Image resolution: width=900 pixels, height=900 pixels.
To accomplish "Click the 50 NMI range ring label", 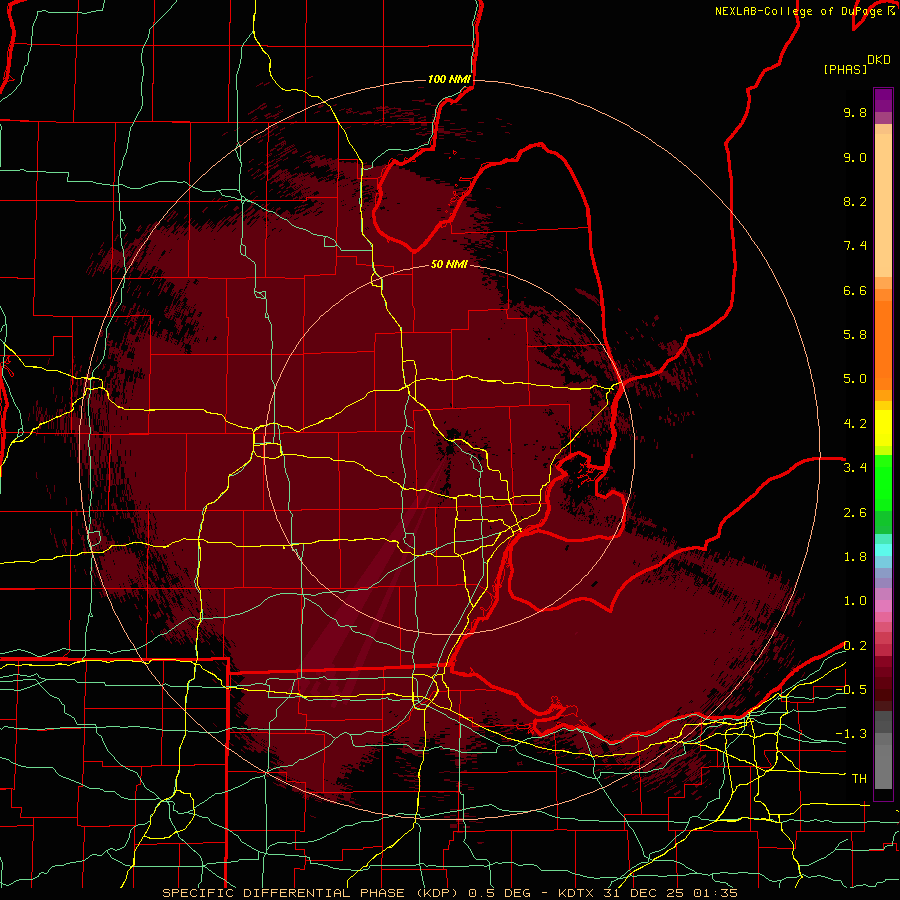I will point(449,264).
